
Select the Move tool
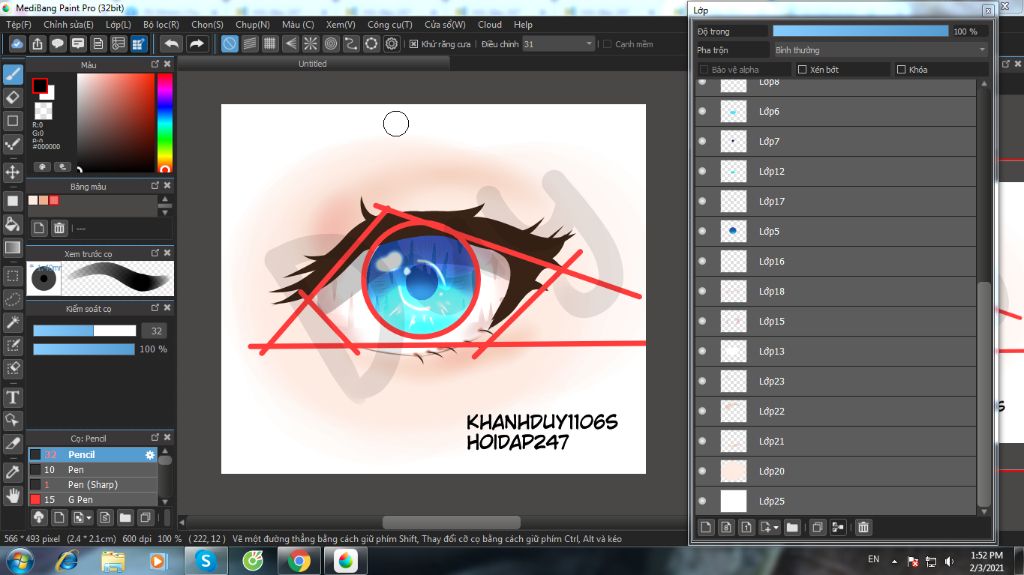point(12,172)
